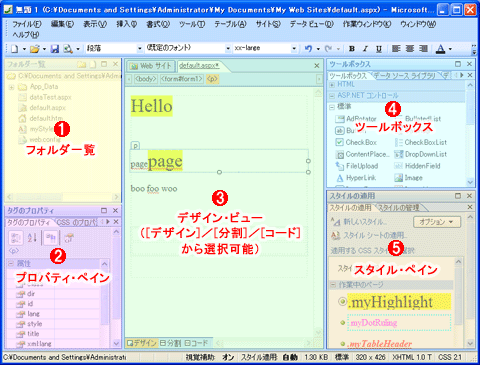Select the CheckBox control in toolbox
The height and width of the screenshot is (365, 480).
tap(357, 142)
